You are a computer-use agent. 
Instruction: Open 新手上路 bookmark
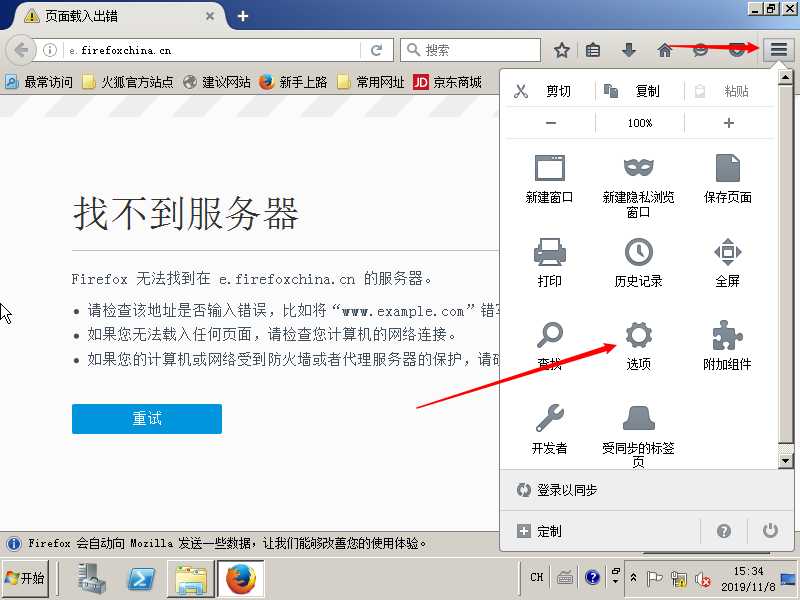[293, 82]
